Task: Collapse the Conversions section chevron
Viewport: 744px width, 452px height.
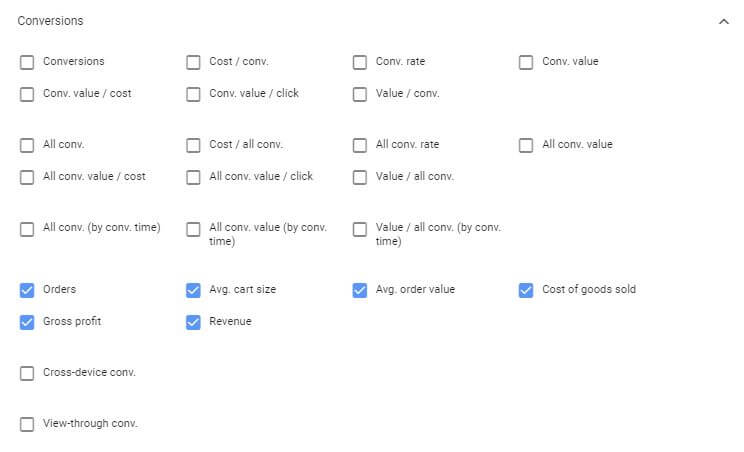Action: pyautogui.click(x=724, y=21)
